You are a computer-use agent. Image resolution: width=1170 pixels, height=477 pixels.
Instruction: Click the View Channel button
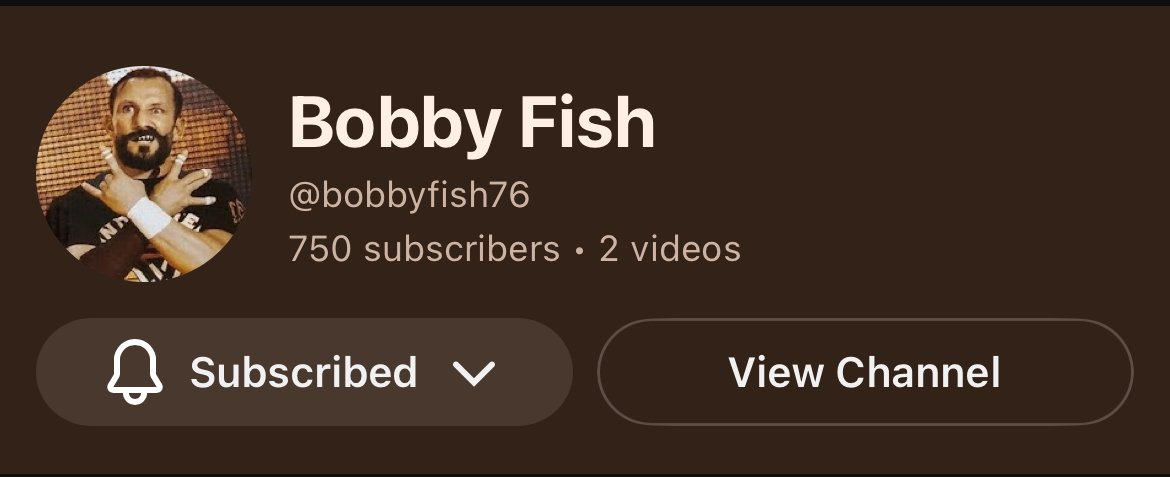(865, 372)
